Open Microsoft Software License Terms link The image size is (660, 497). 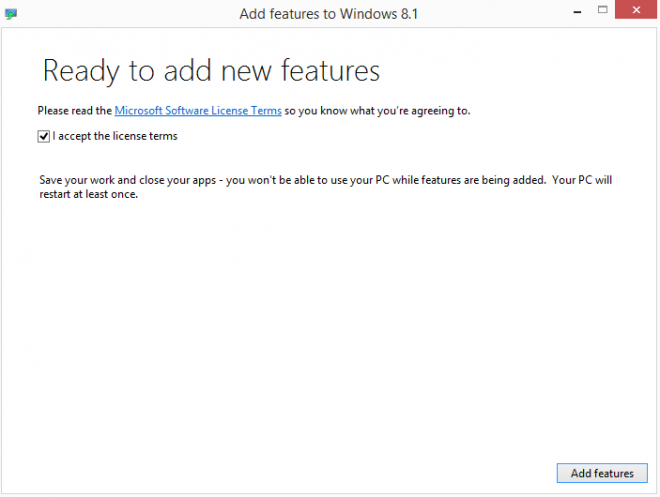198,111
